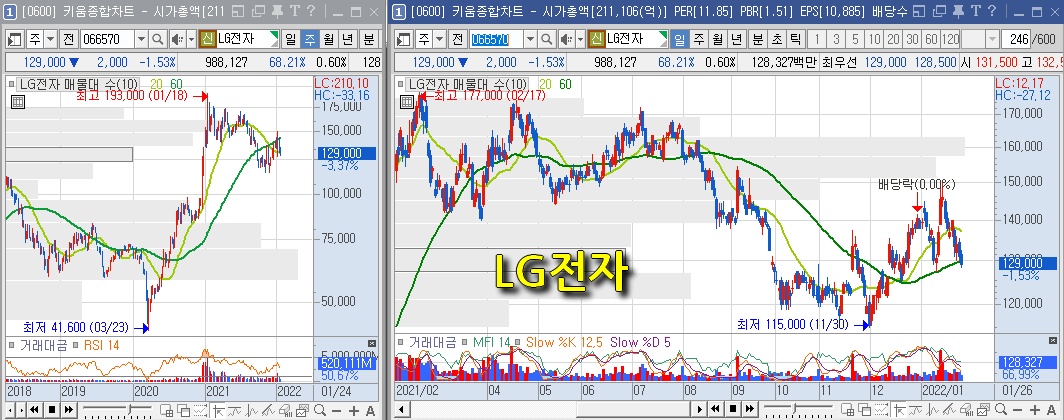
Task: Toggle sound speaker icon in left window
Action: point(176,39)
